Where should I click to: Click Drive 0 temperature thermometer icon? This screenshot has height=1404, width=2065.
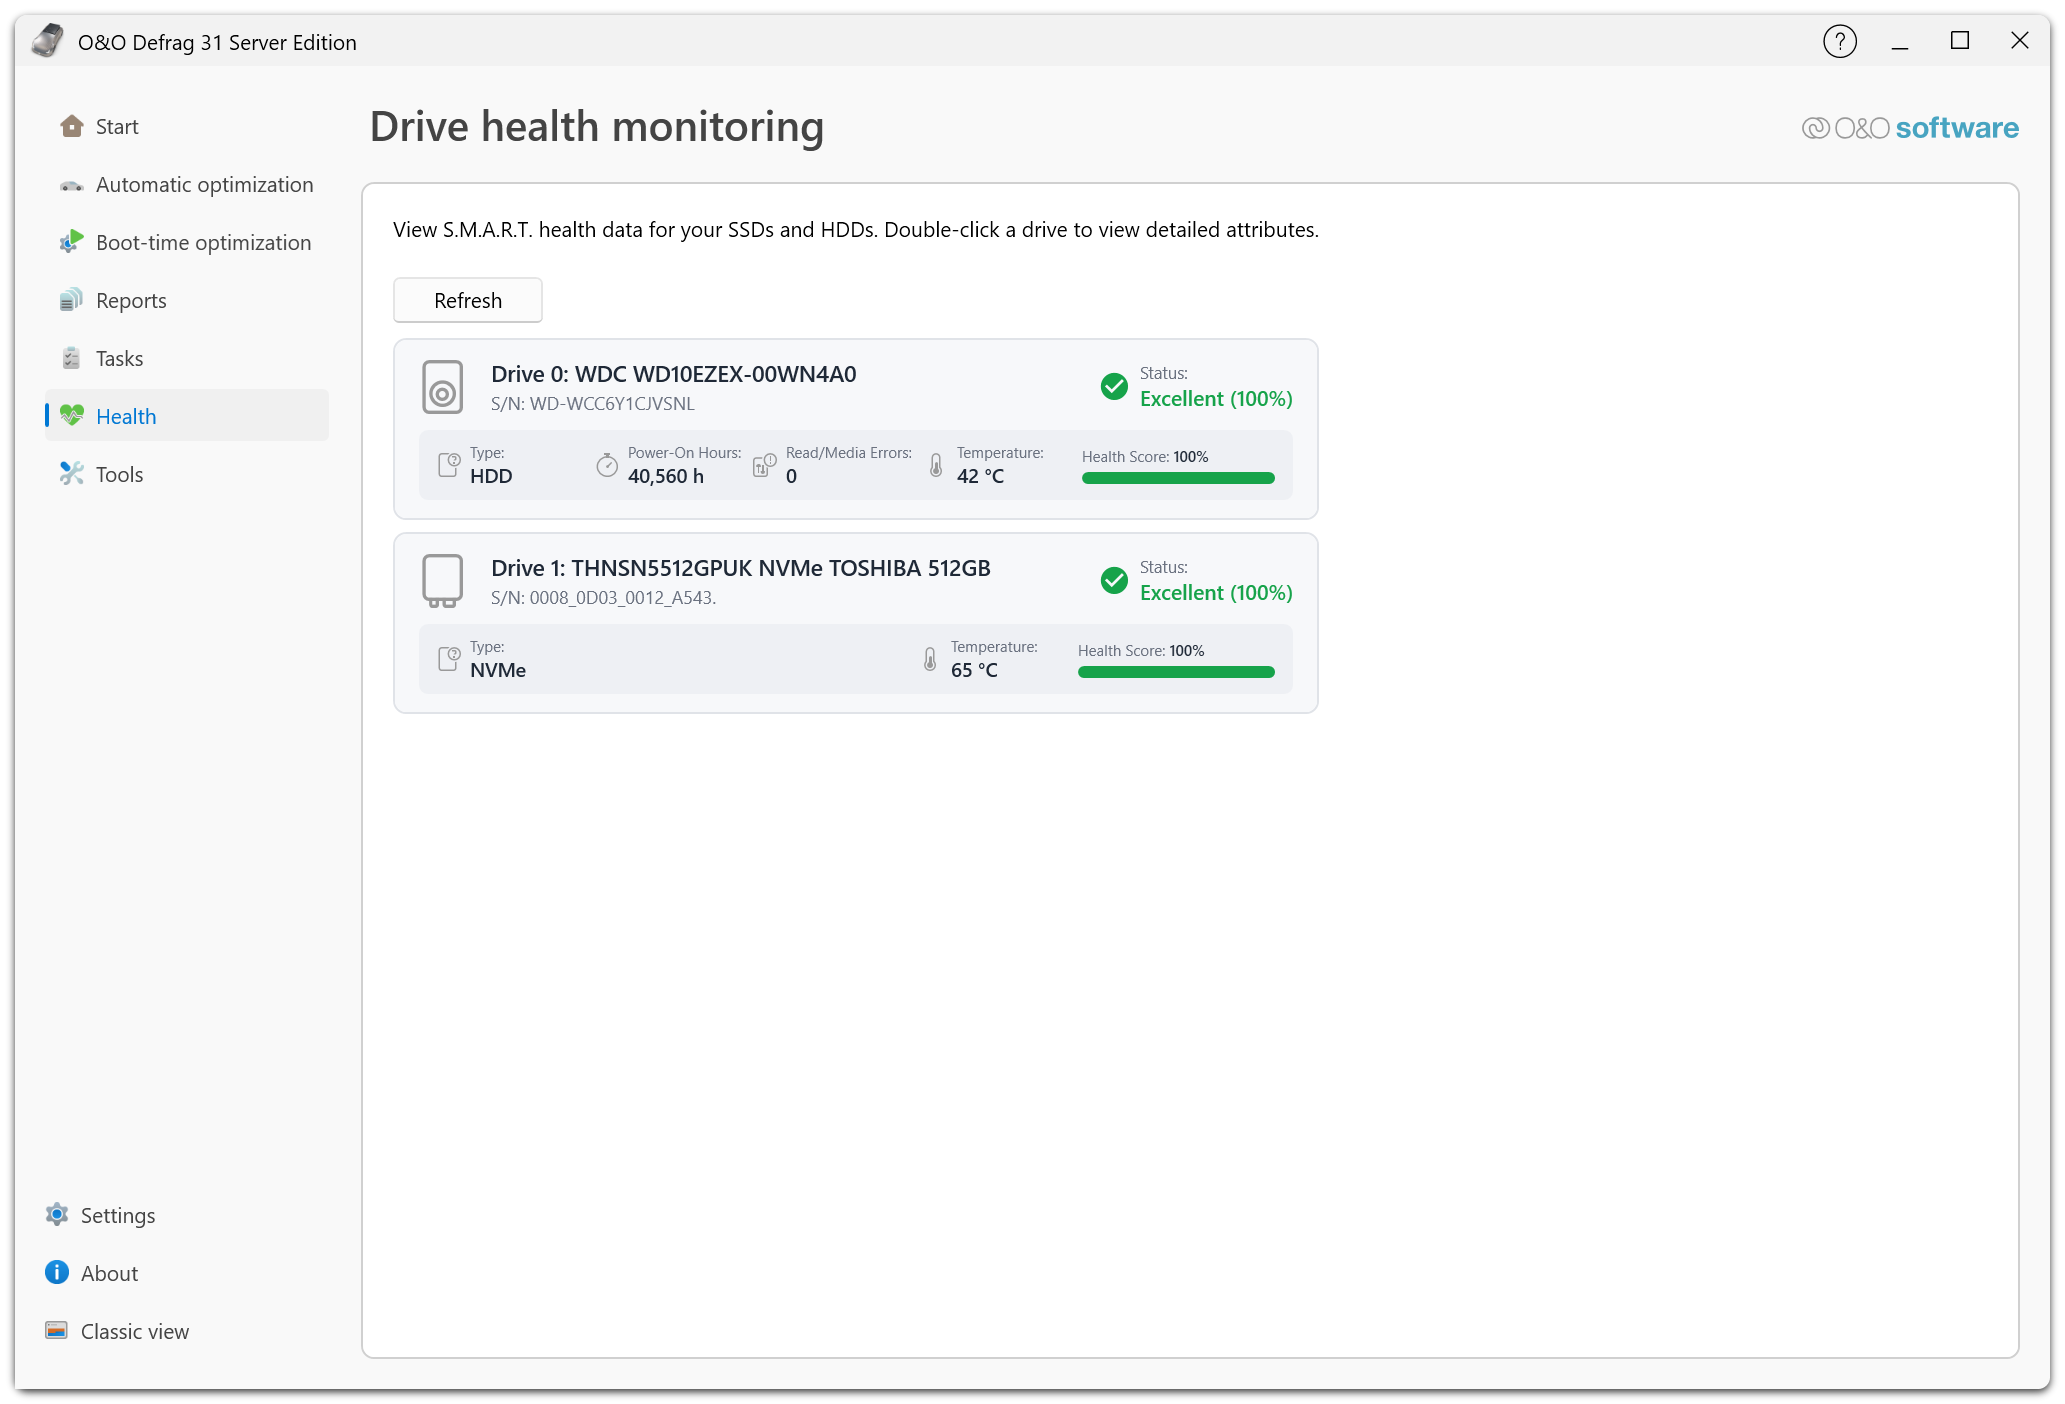point(936,465)
